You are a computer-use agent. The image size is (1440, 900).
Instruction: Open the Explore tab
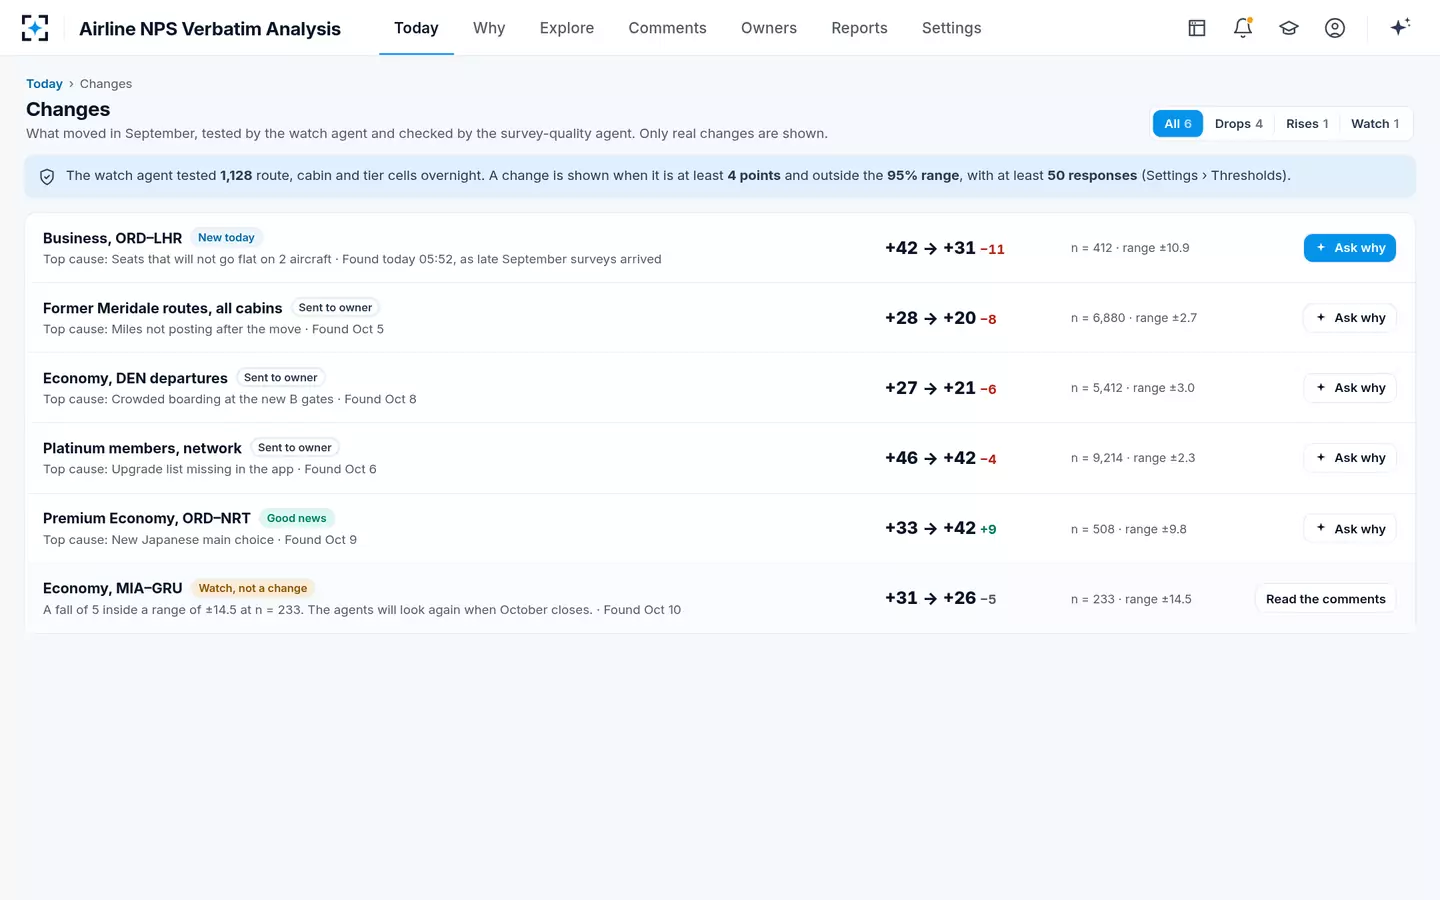(x=567, y=28)
